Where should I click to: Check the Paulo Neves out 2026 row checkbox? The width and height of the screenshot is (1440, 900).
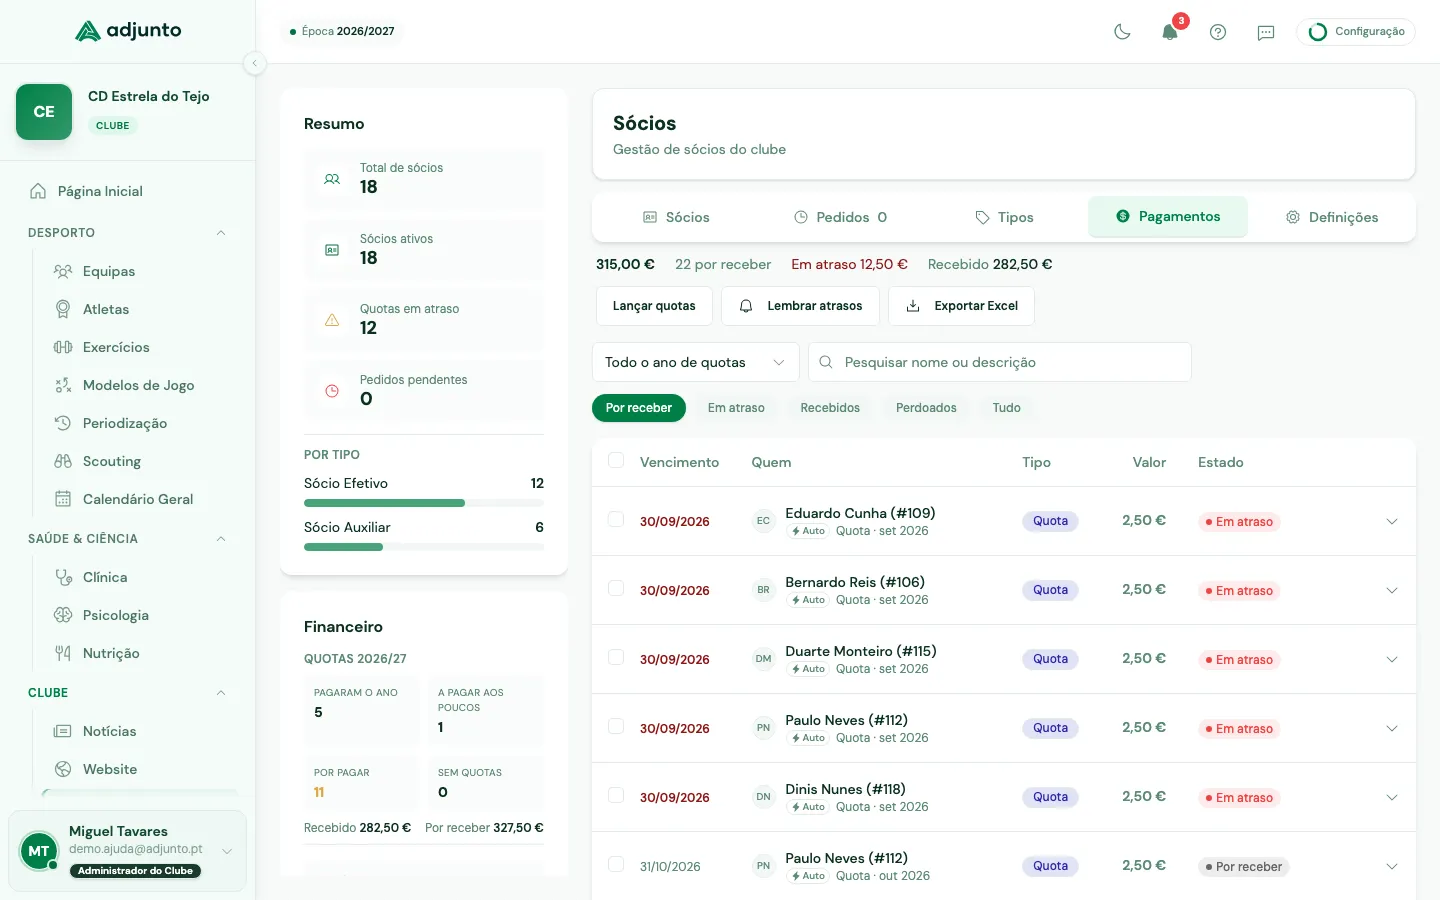pos(616,864)
